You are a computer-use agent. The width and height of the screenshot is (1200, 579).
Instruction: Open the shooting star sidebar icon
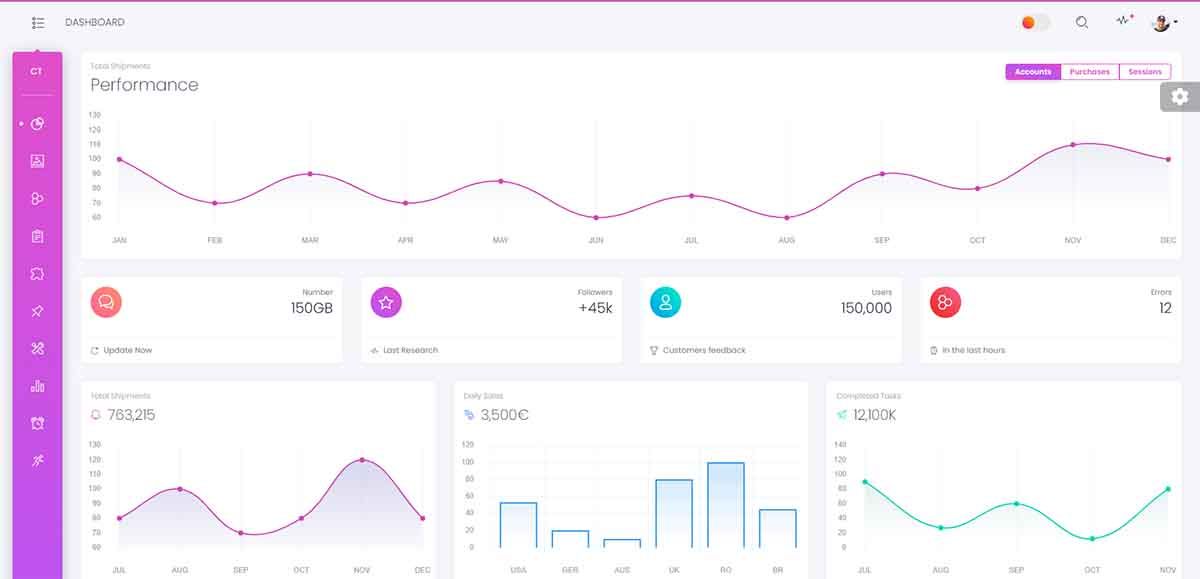[x=37, y=461]
